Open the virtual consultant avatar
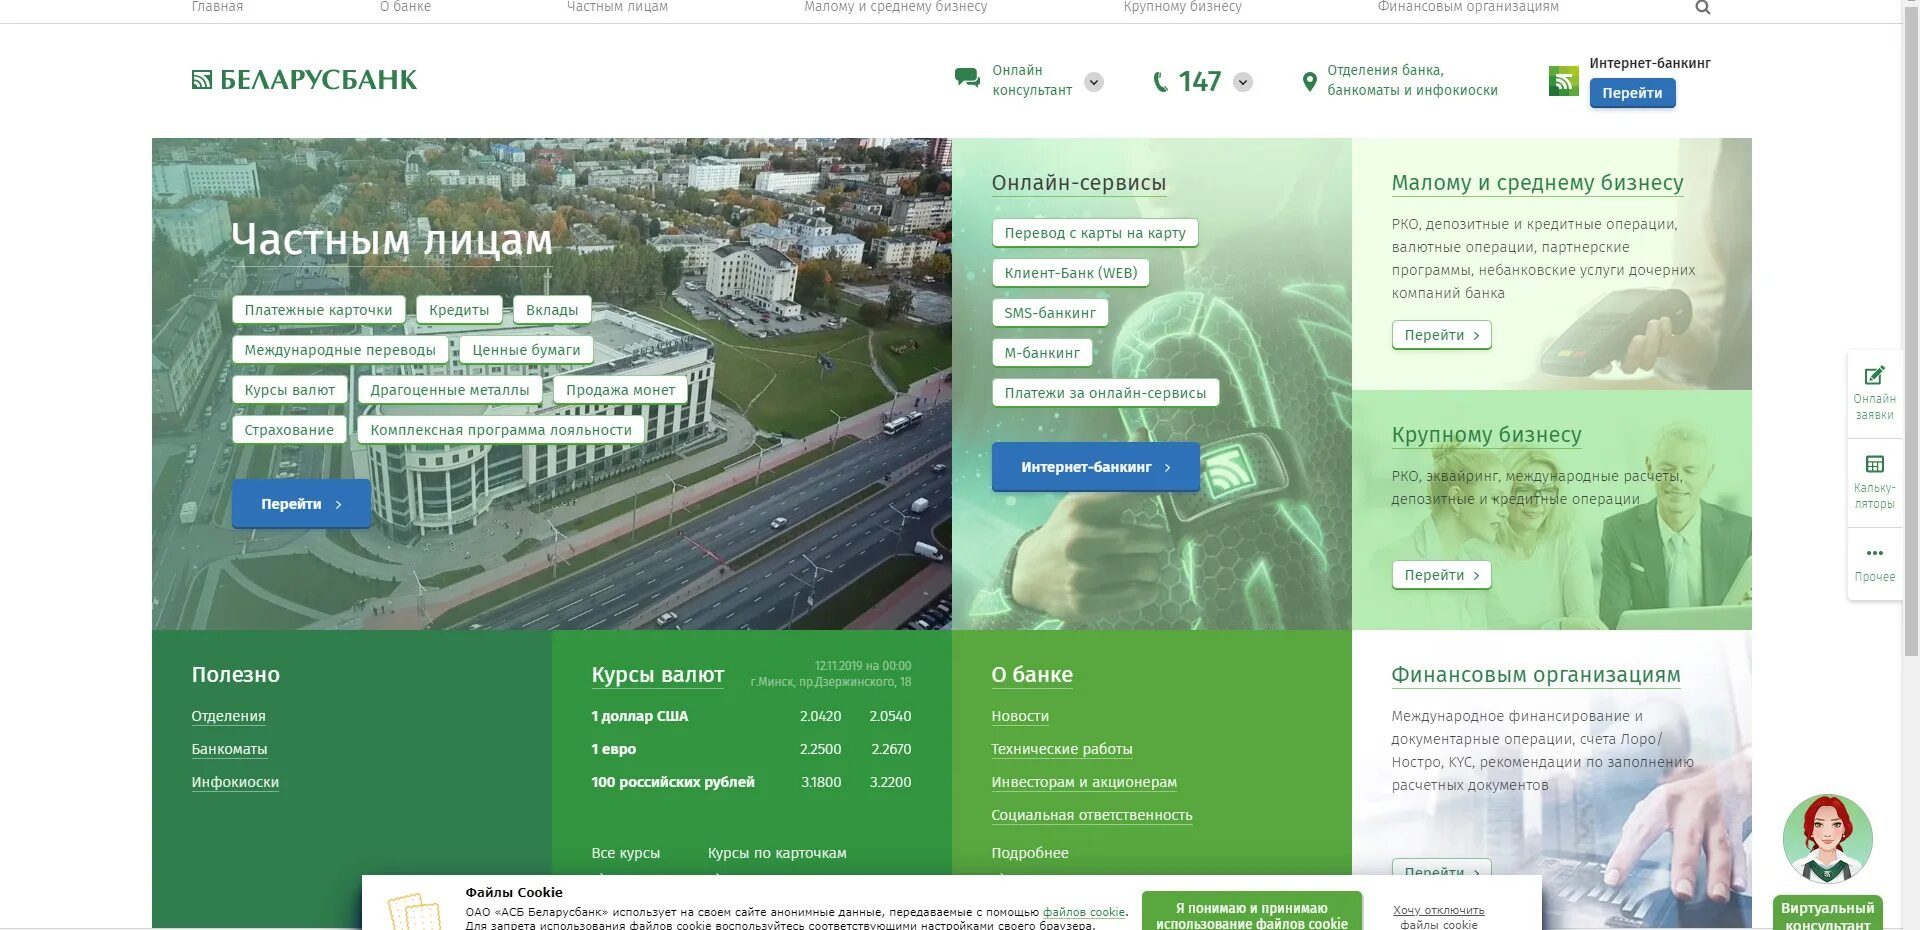 (1827, 840)
